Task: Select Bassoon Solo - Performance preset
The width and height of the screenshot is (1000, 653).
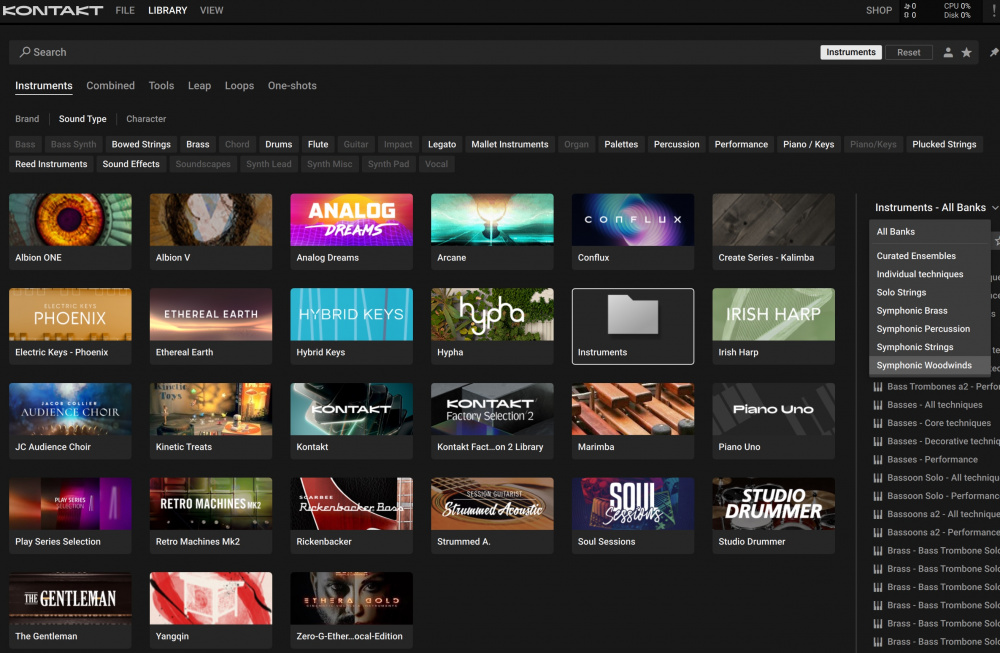Action: click(x=936, y=496)
